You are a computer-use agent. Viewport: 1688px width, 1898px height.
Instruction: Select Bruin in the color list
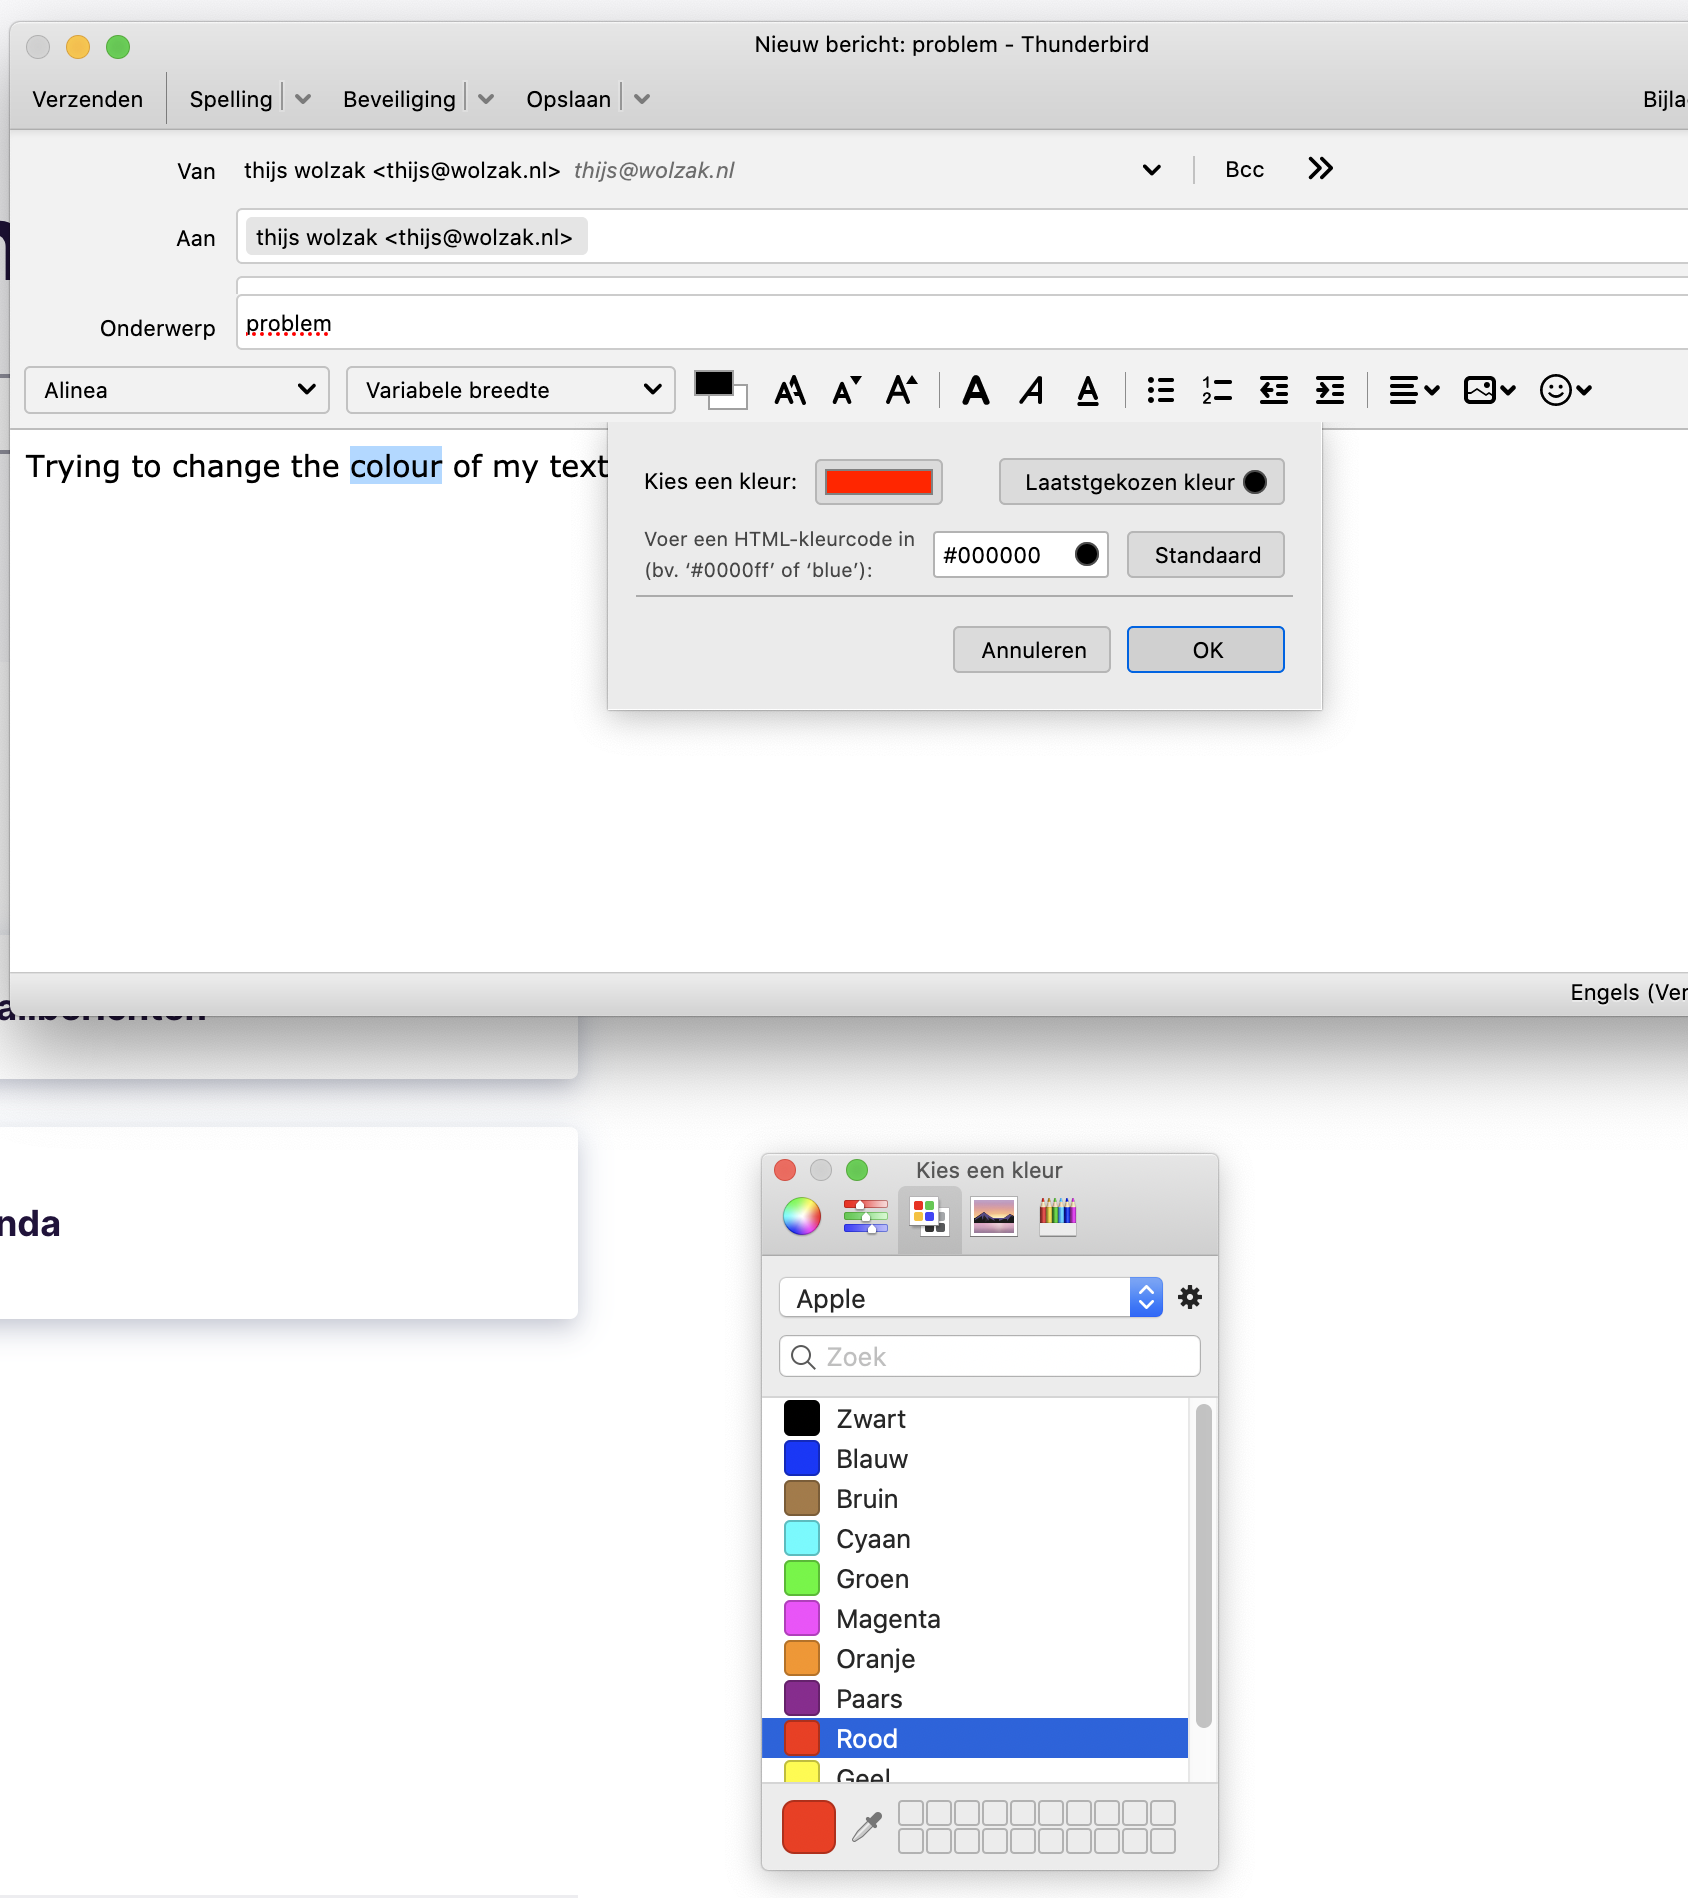coord(975,1498)
